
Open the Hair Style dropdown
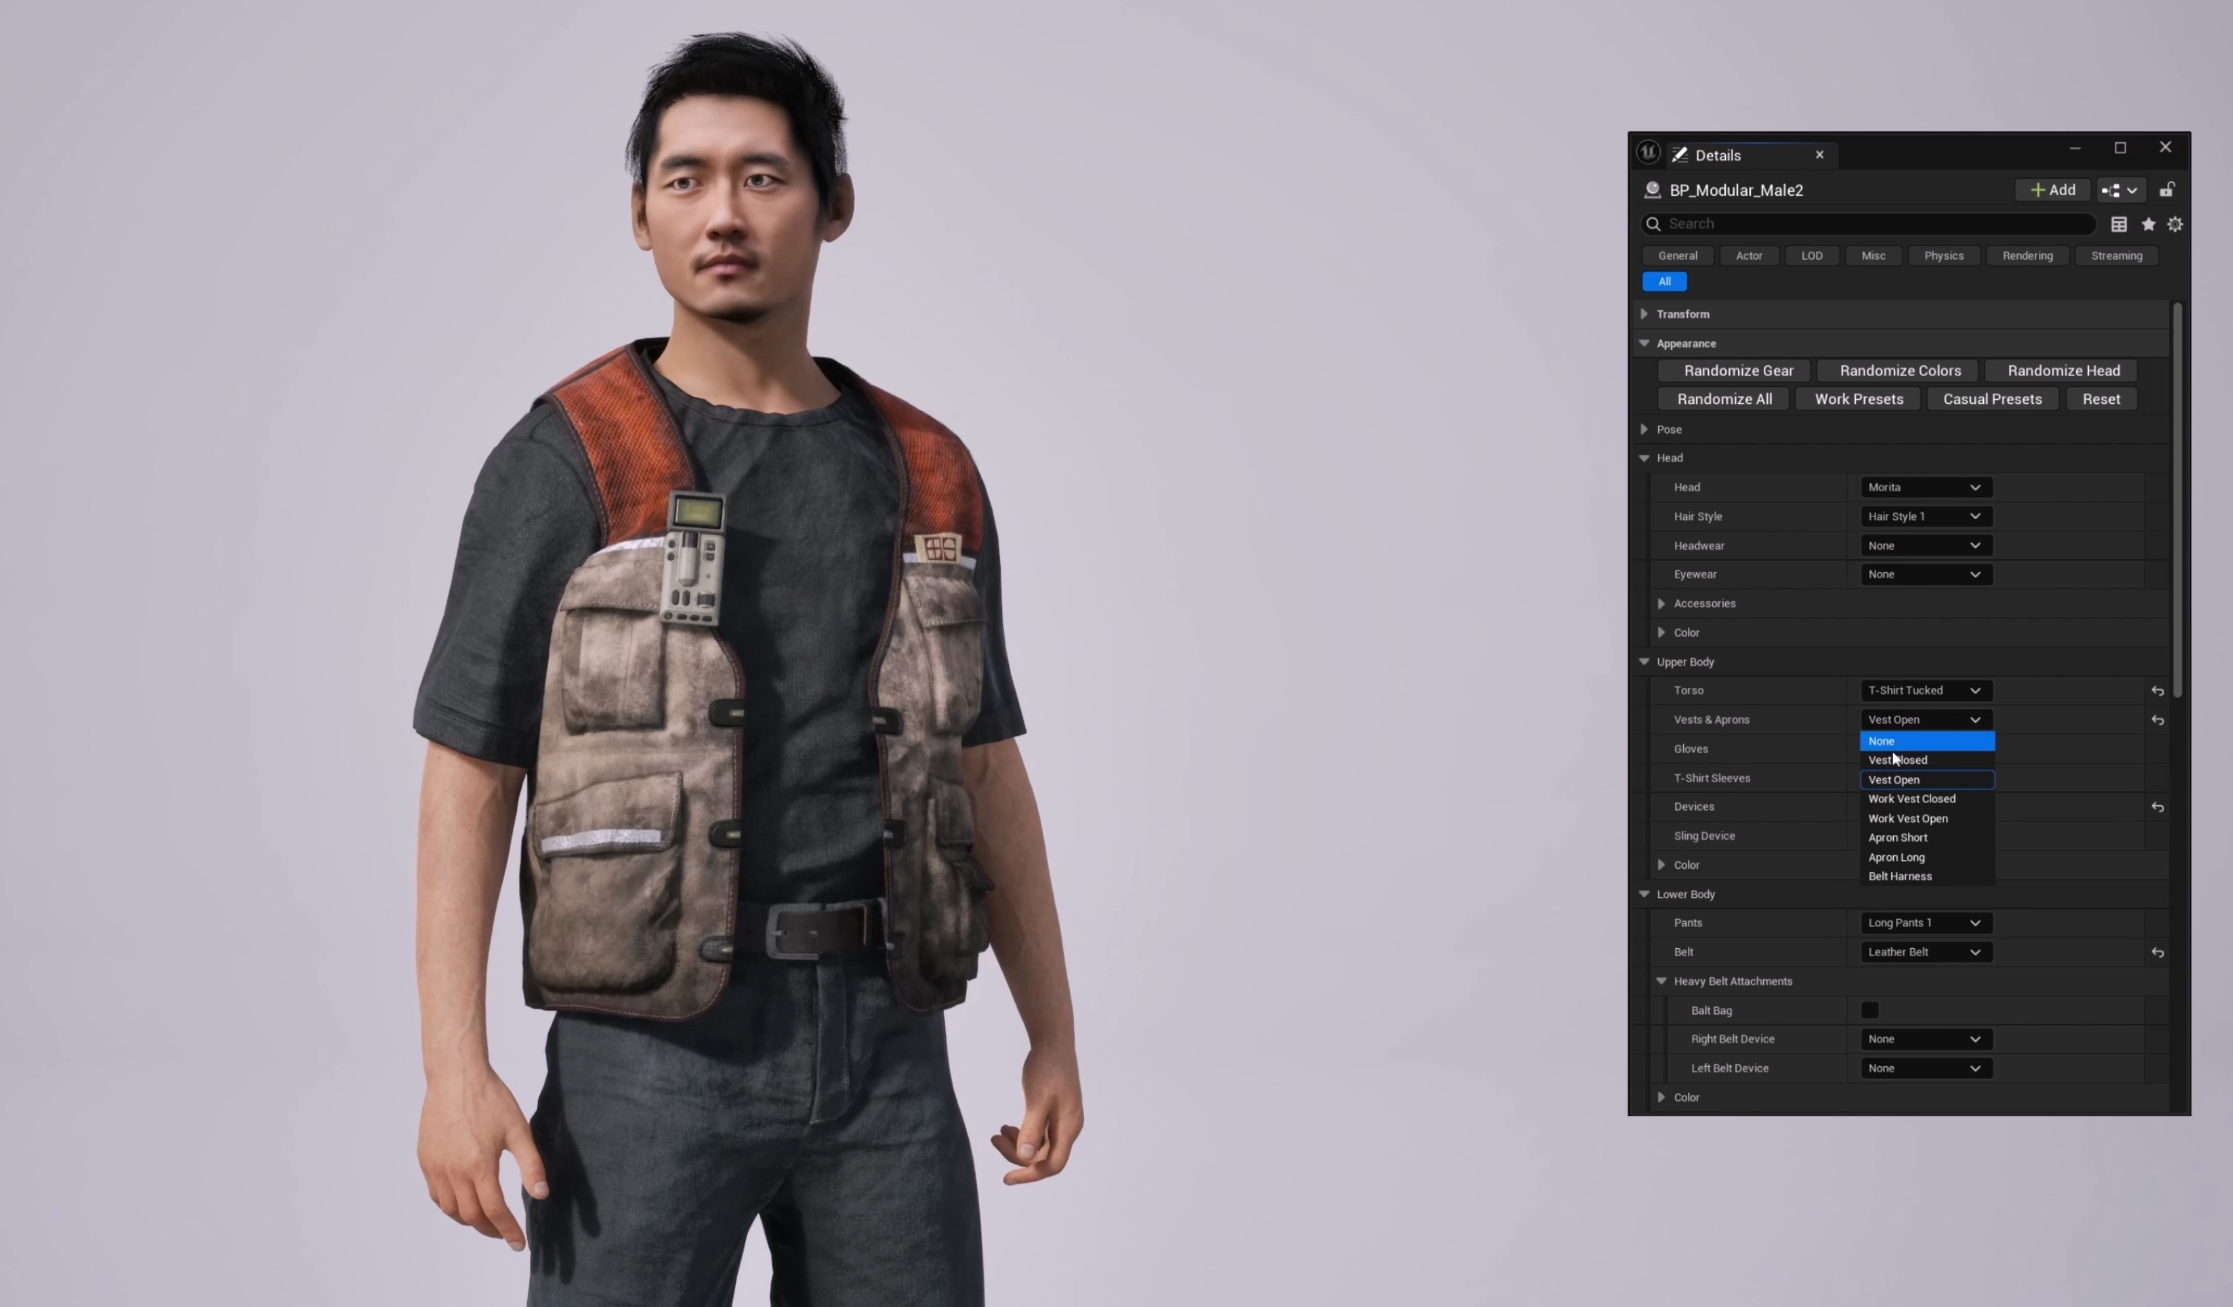pos(1925,516)
